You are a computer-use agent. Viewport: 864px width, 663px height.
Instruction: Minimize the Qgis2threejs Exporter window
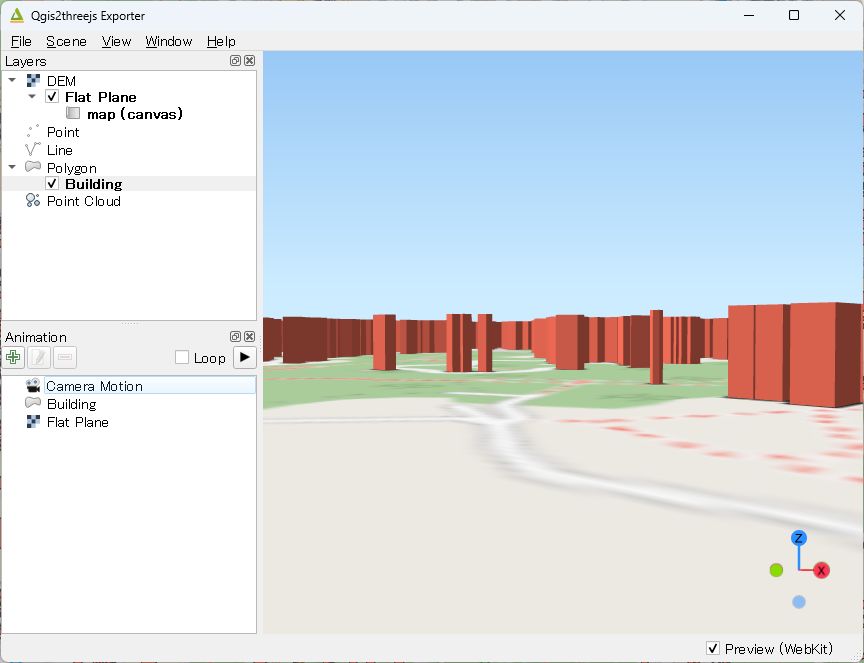pos(749,15)
